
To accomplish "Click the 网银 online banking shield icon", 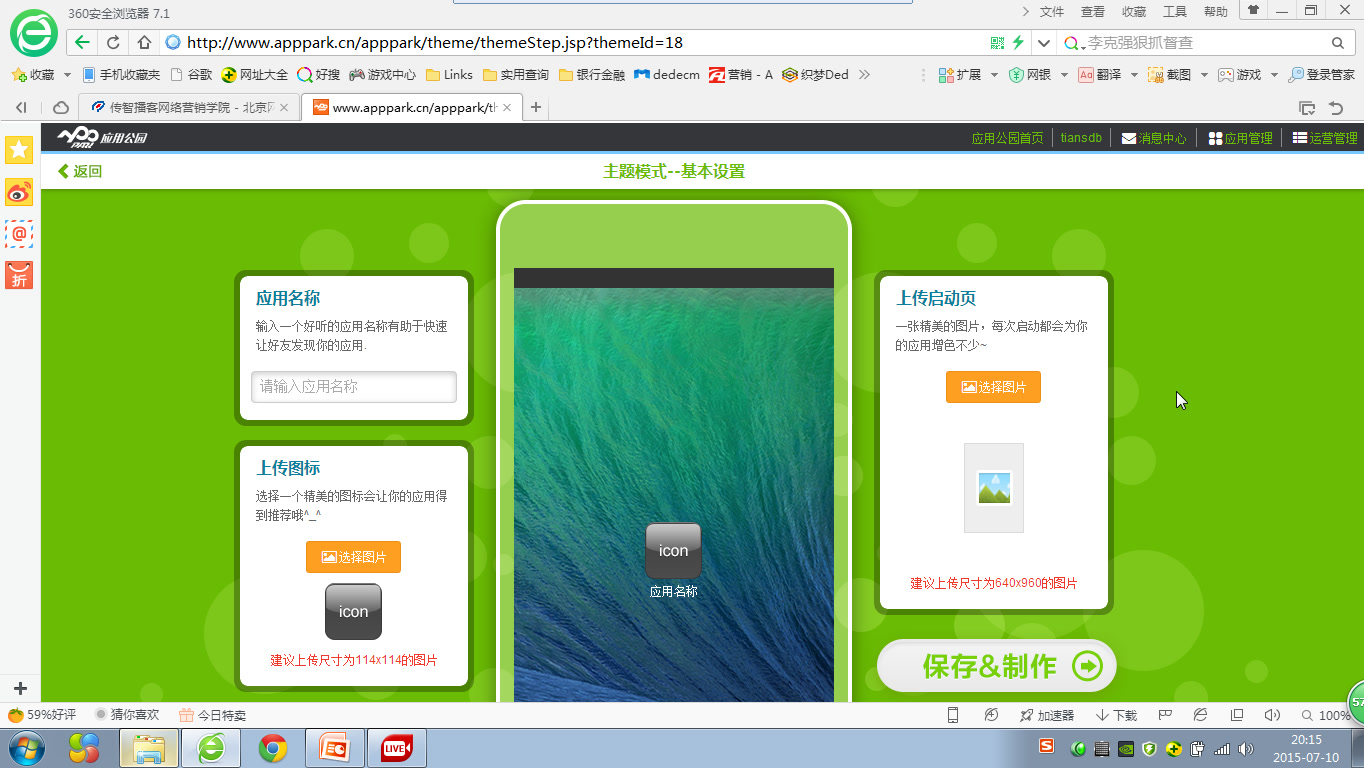I will (x=1017, y=74).
